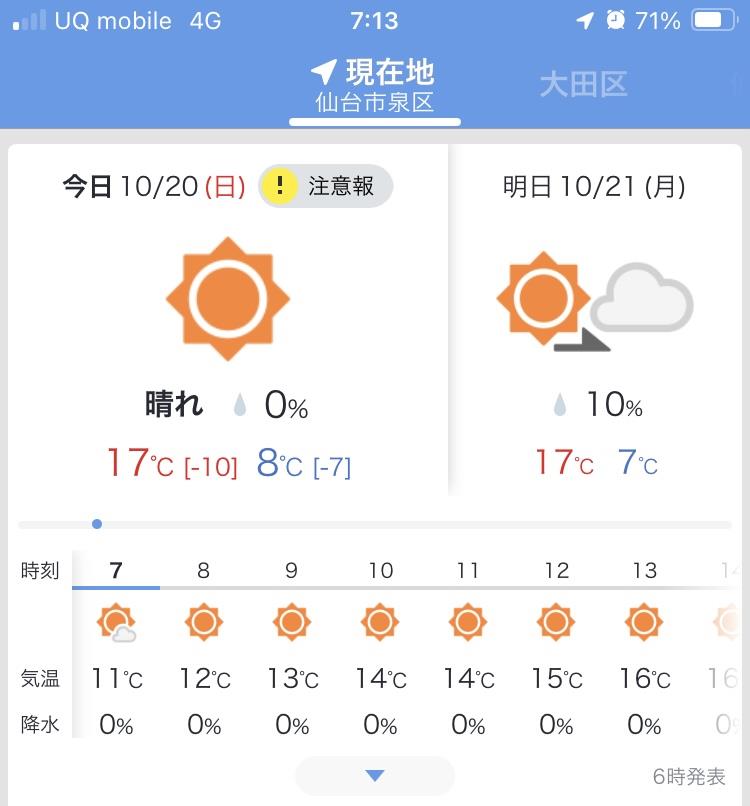Select the 9 o'clock hour column header
The image size is (750, 806).
click(x=291, y=570)
